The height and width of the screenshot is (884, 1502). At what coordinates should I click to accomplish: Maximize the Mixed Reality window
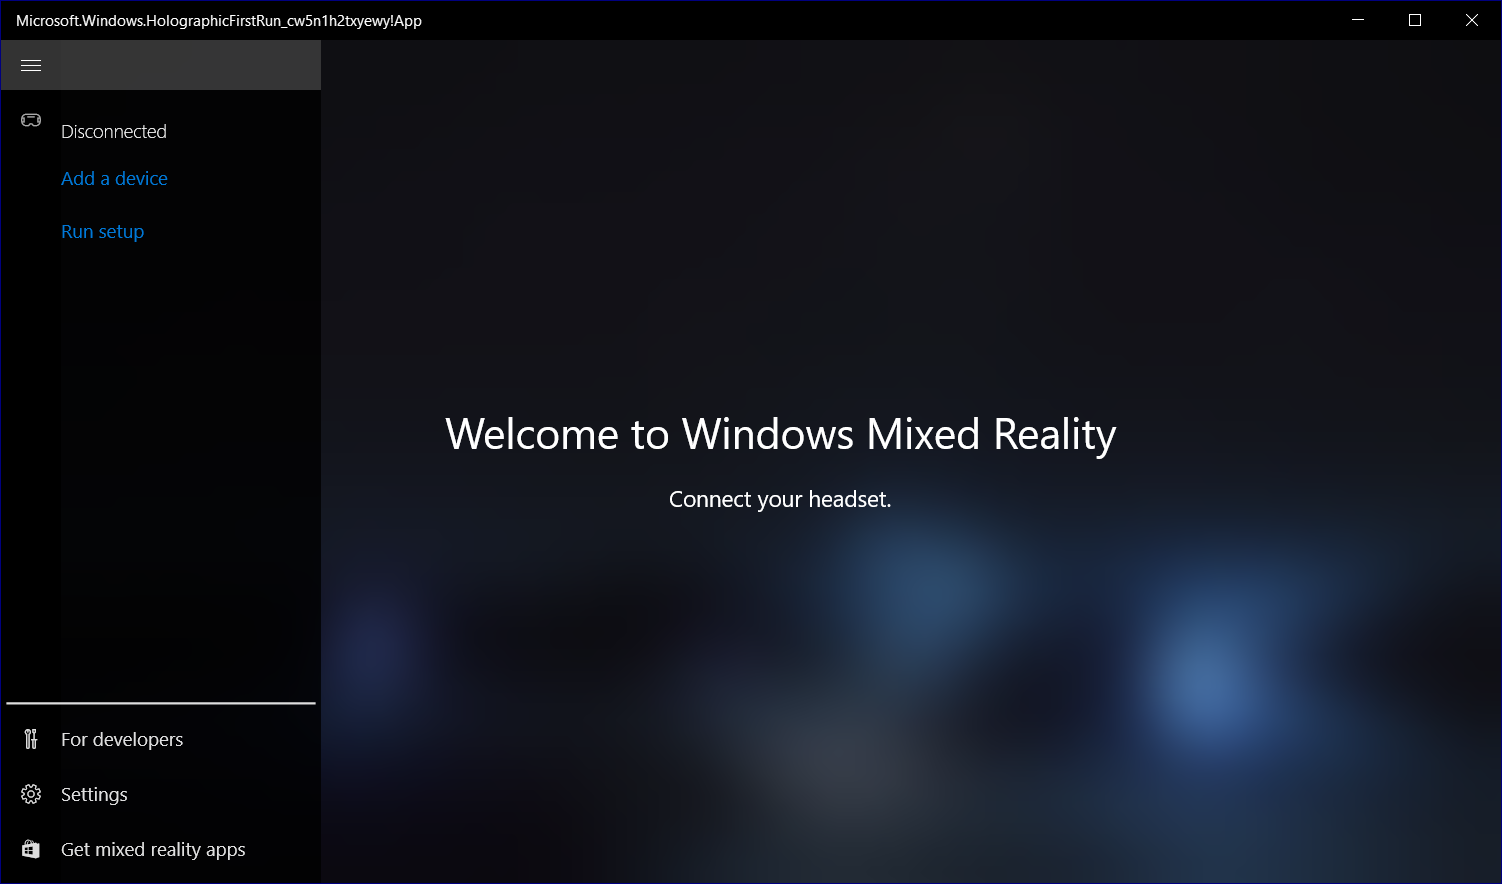[x=1415, y=20]
